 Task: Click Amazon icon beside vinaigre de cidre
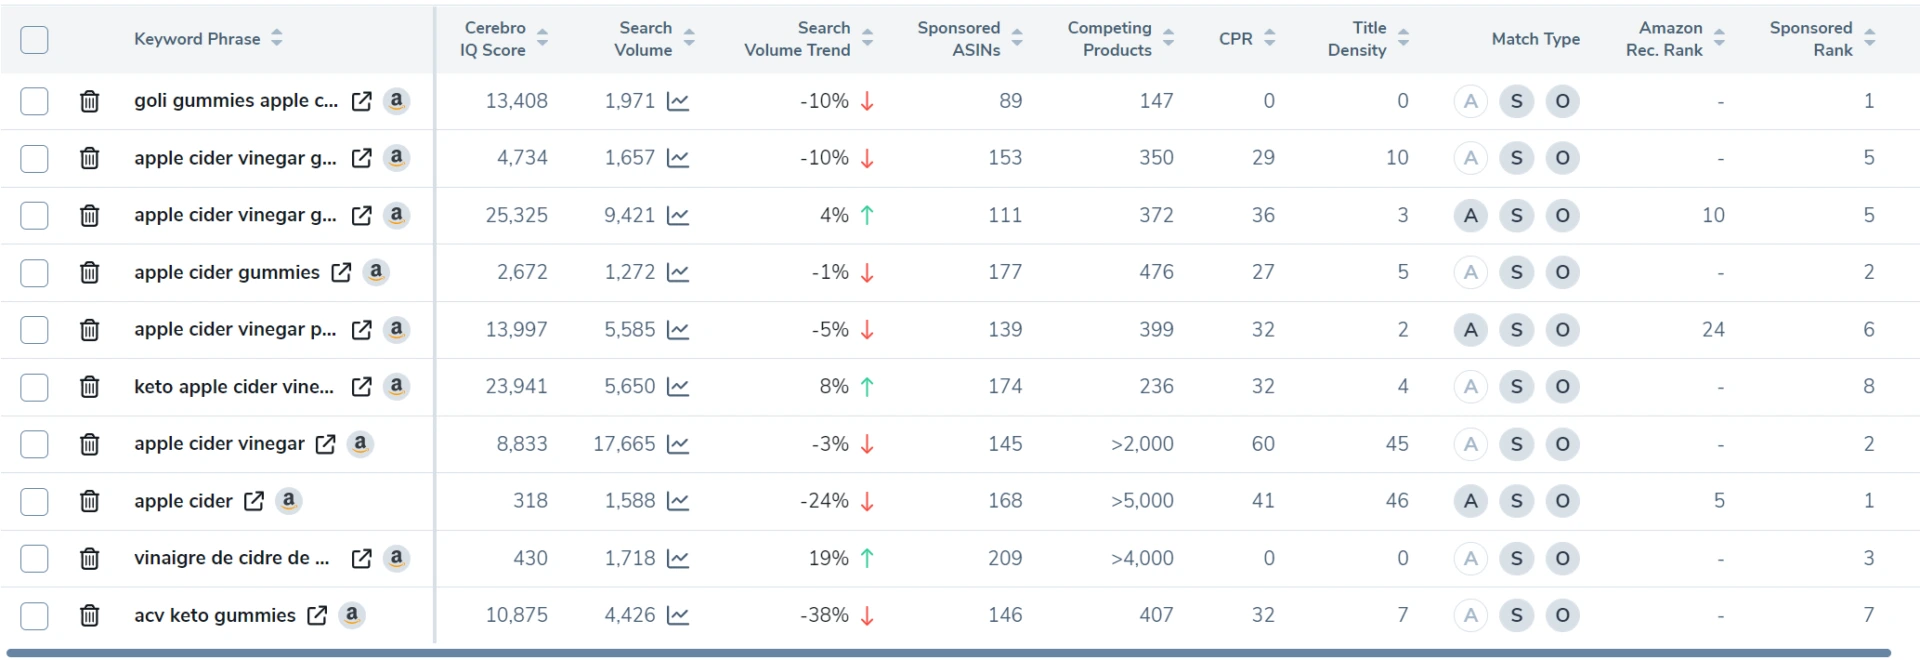click(396, 558)
